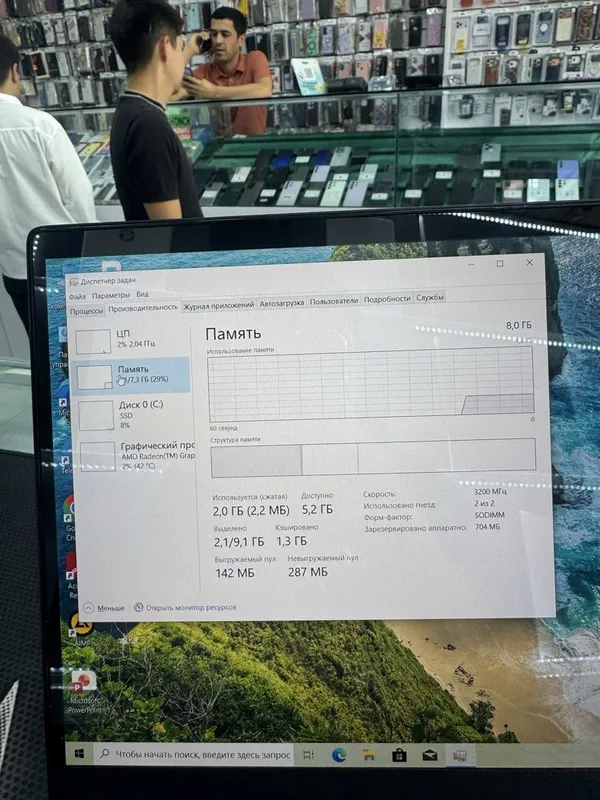Click the taskbar search input field
The height and width of the screenshot is (800, 600).
tap(194, 754)
